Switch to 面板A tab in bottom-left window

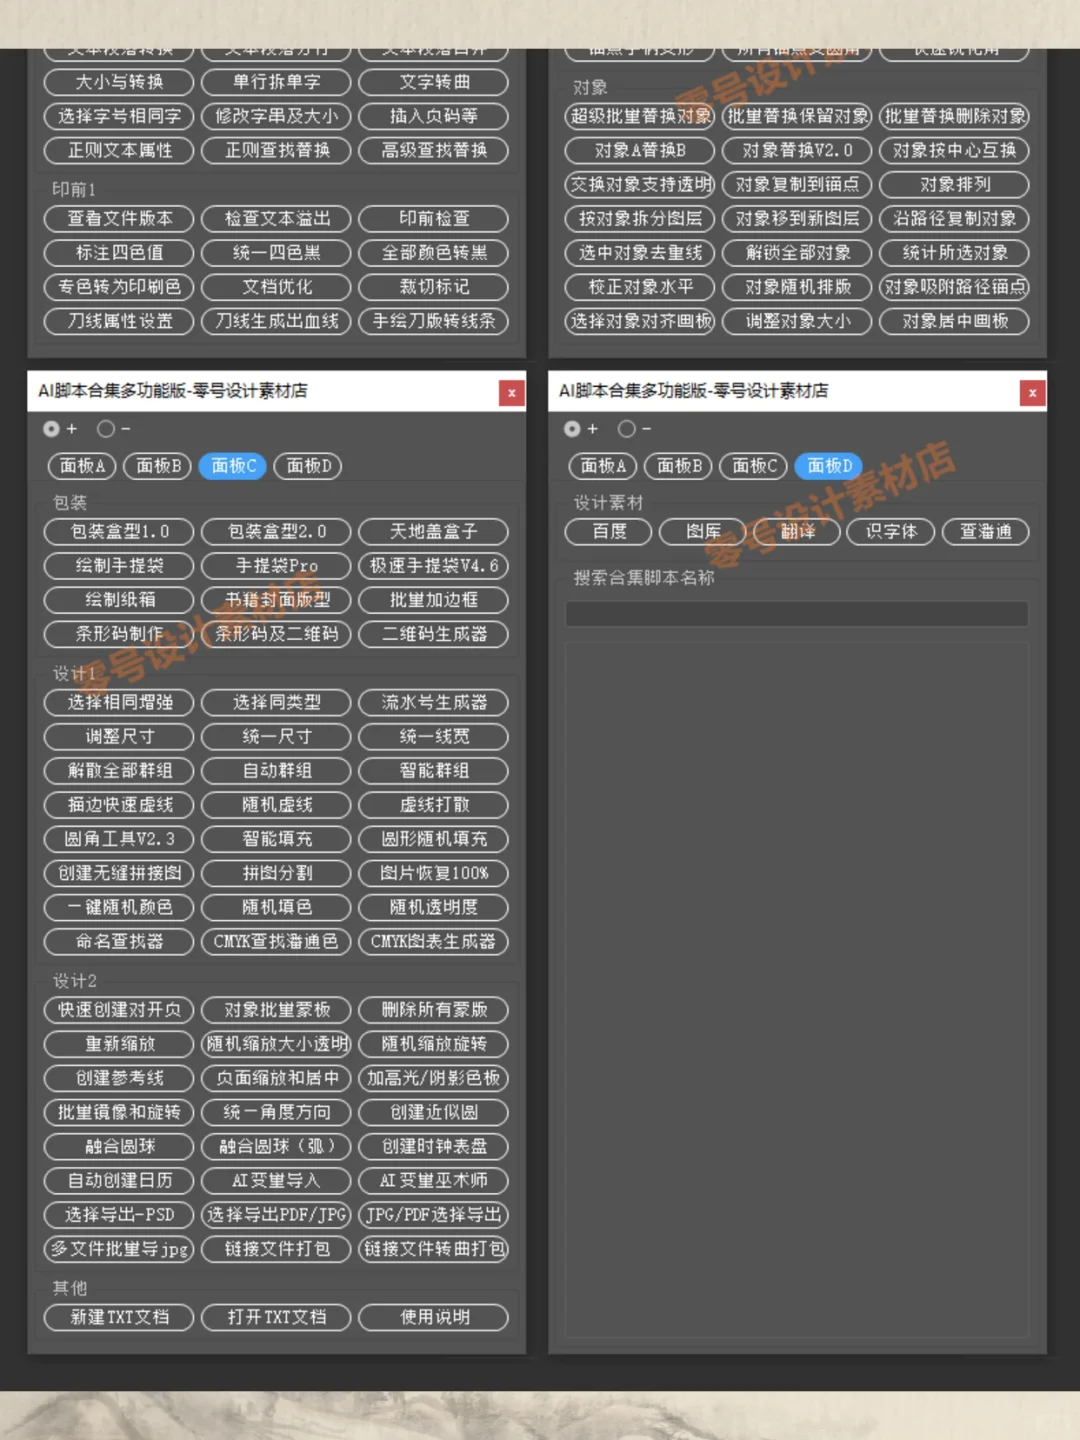point(82,466)
